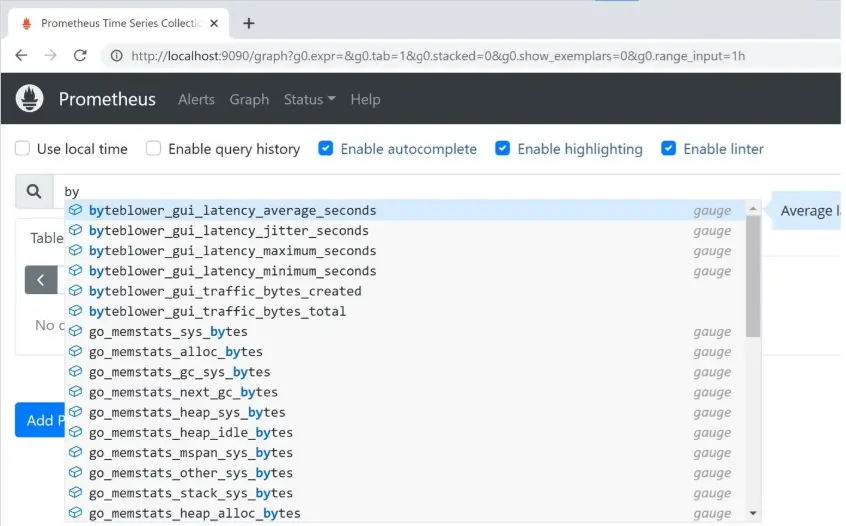846x526 pixels.
Task: Uncheck Enable highlighting
Action: (502, 148)
